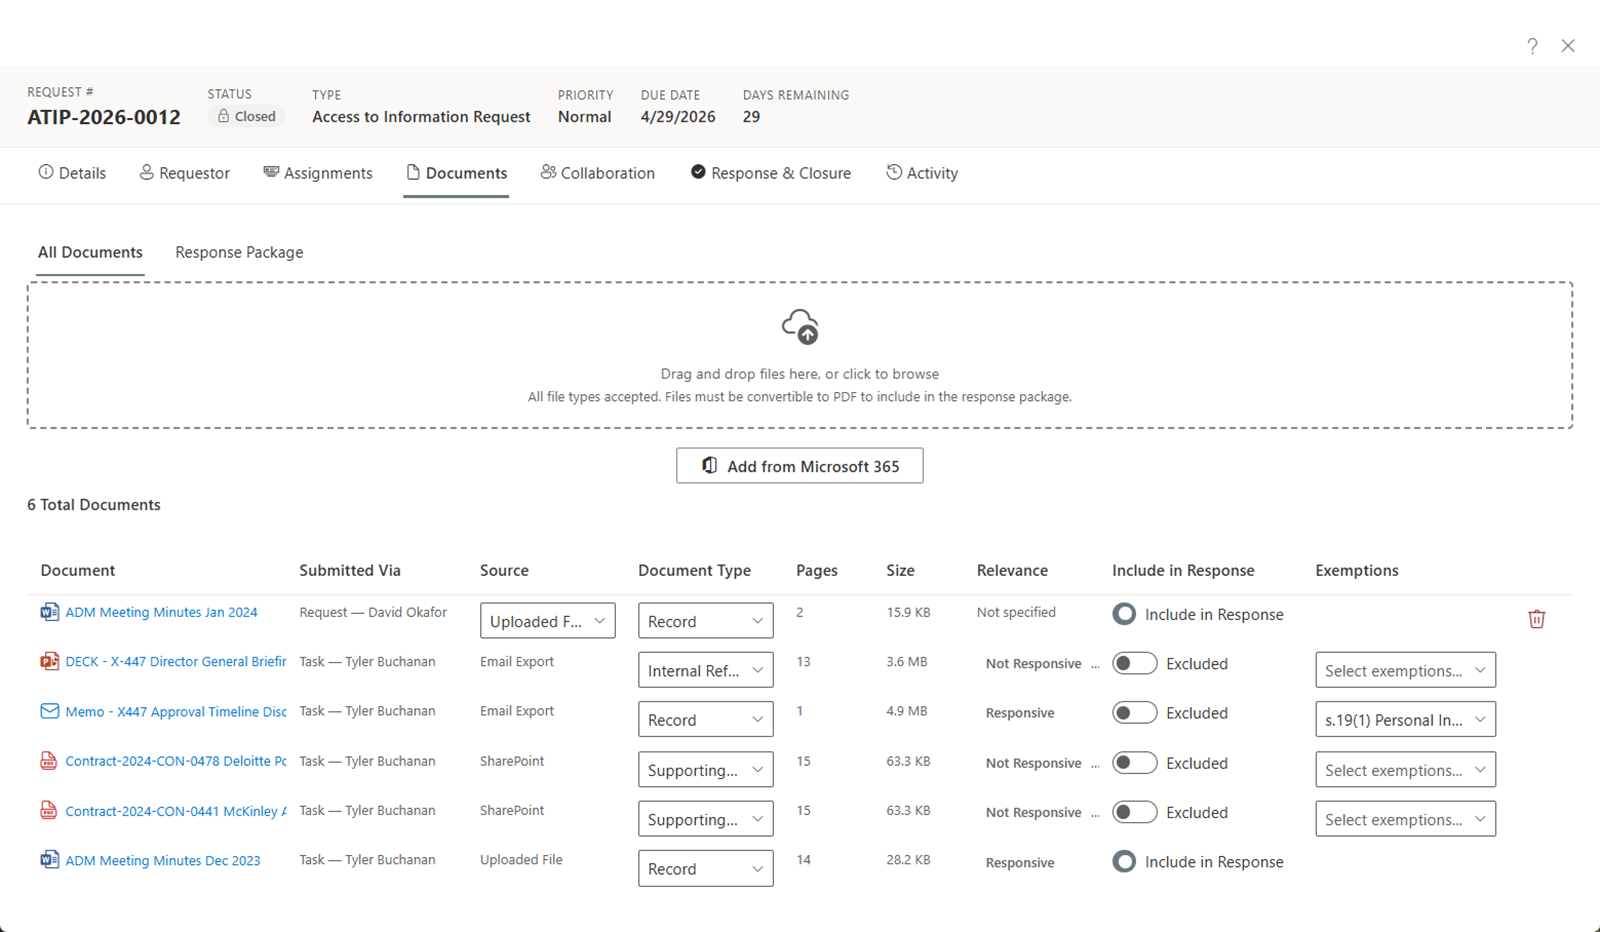The width and height of the screenshot is (1600, 932).
Task: Click the Word file icon beside ADM Meeting Minutes Jan 2024
Action: point(49,611)
